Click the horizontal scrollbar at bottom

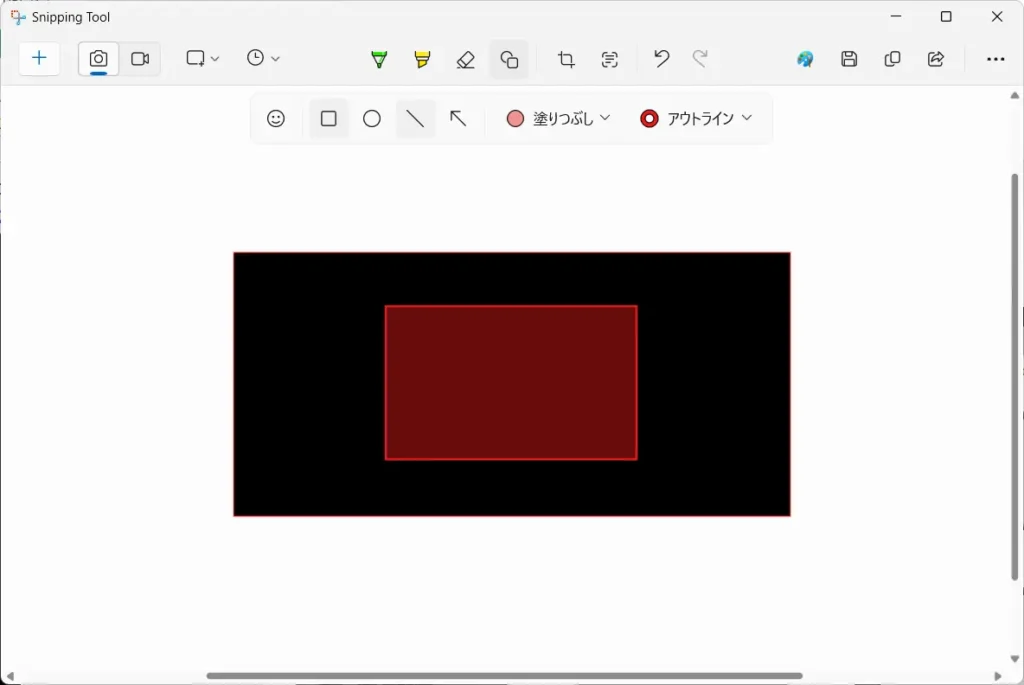pos(504,676)
